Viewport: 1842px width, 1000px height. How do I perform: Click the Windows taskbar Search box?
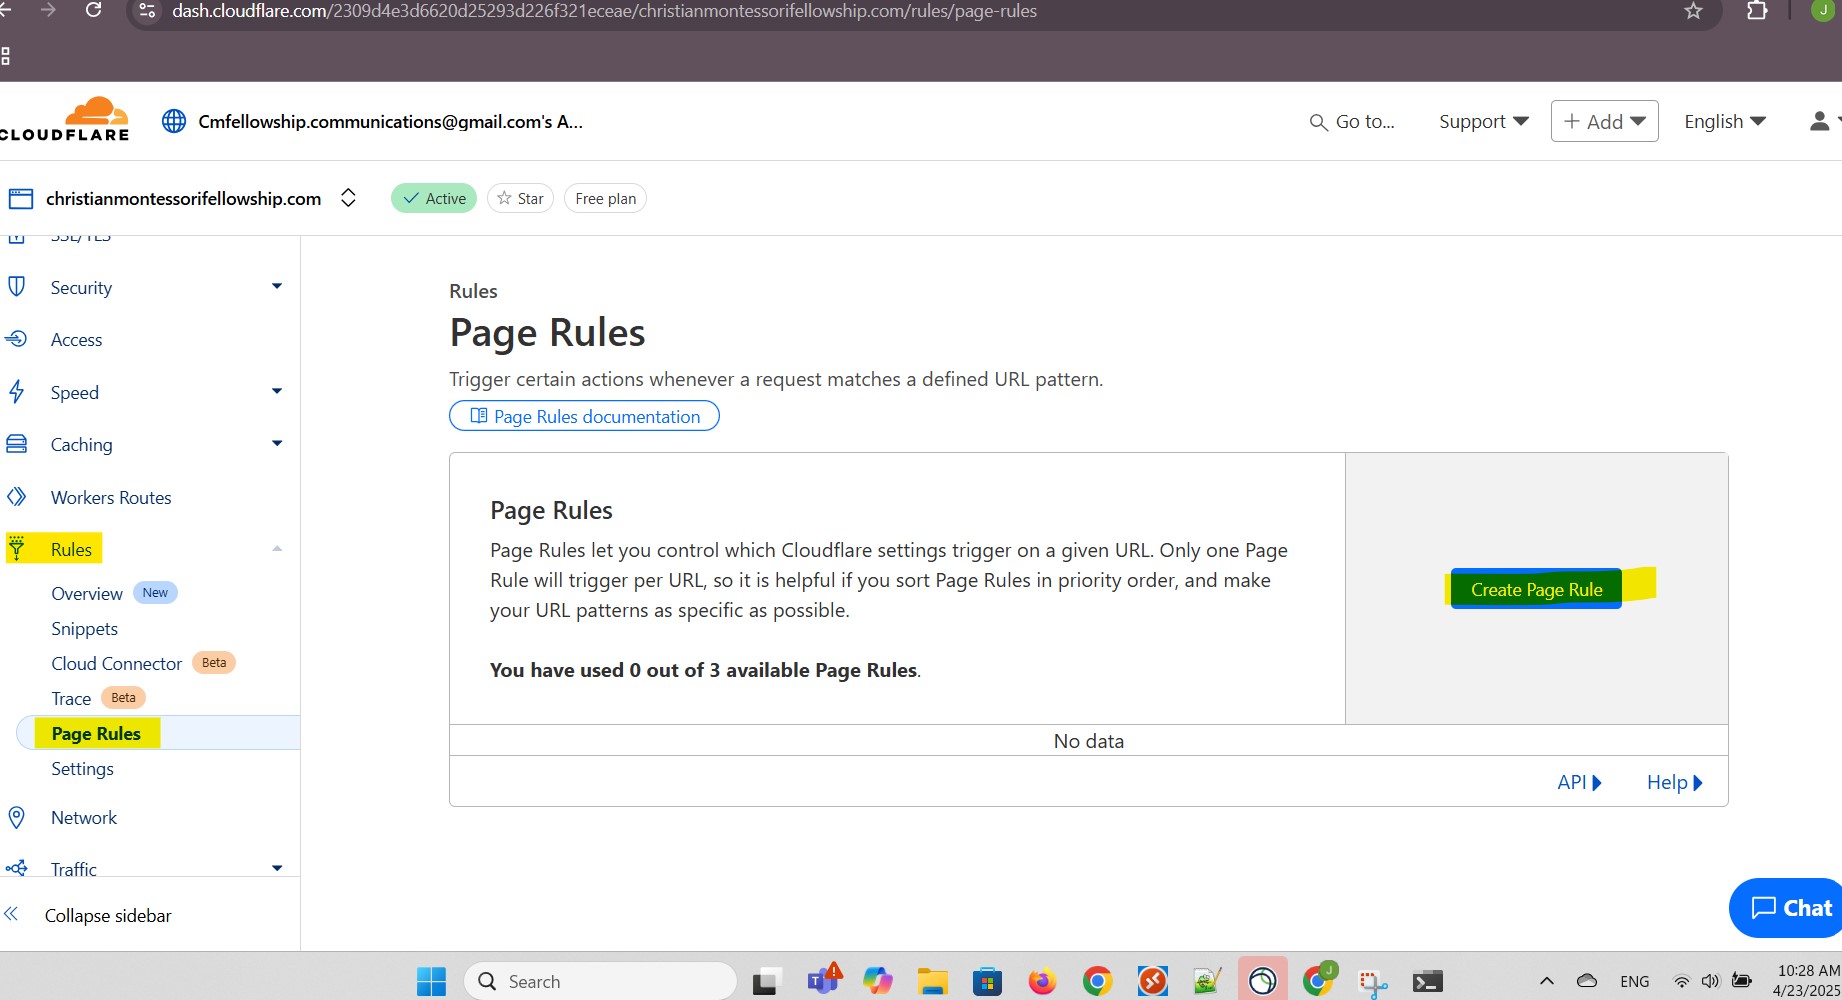click(x=600, y=981)
